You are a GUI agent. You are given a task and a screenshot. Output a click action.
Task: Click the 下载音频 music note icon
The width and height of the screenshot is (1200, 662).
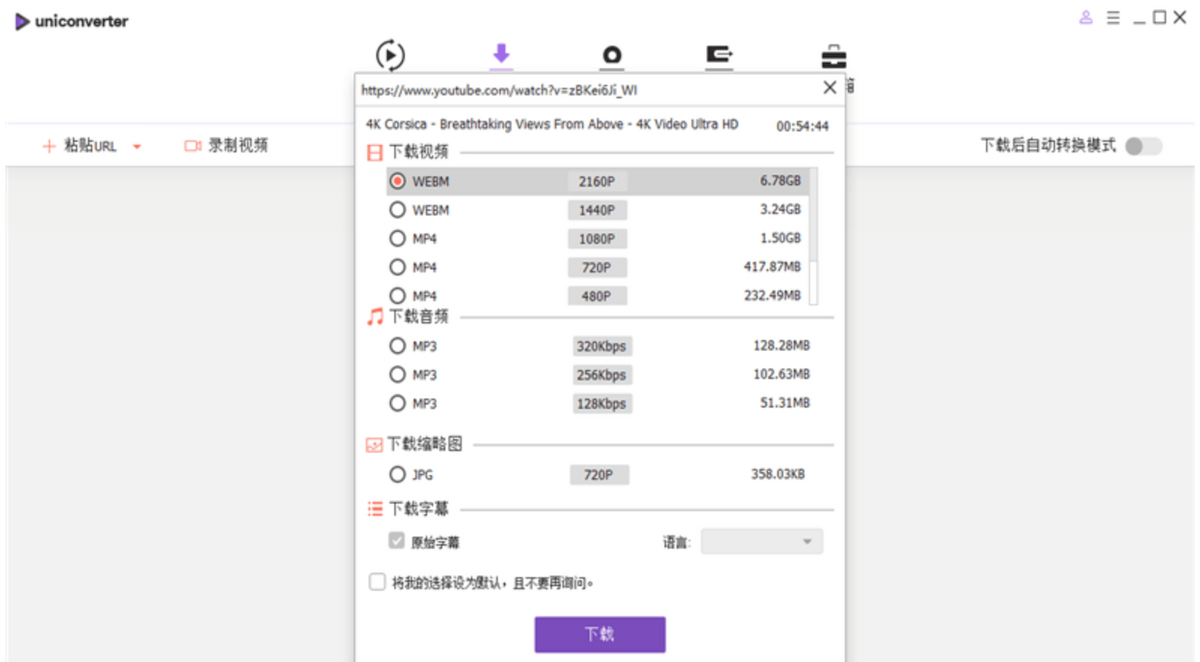pyautogui.click(x=375, y=316)
